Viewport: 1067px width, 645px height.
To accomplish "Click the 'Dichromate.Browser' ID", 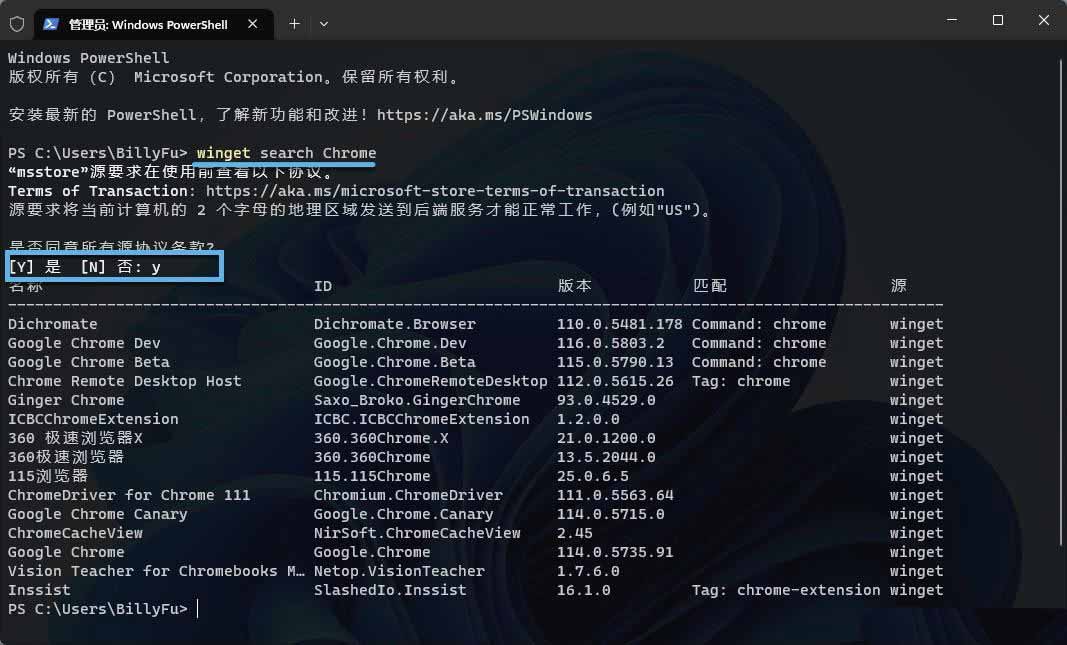I will click(395, 324).
